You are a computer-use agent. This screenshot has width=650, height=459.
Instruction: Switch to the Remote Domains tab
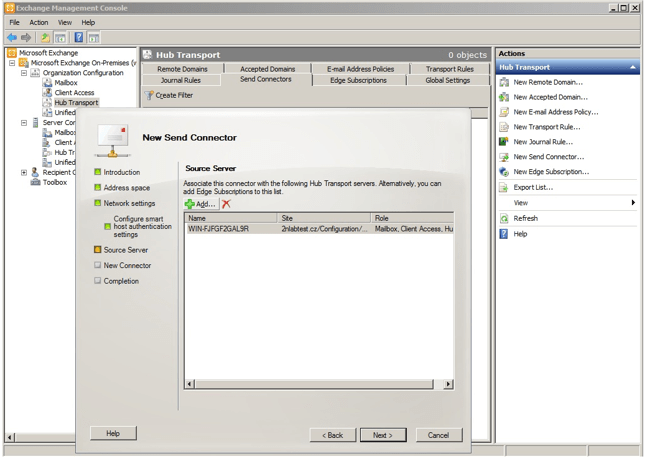click(182, 69)
